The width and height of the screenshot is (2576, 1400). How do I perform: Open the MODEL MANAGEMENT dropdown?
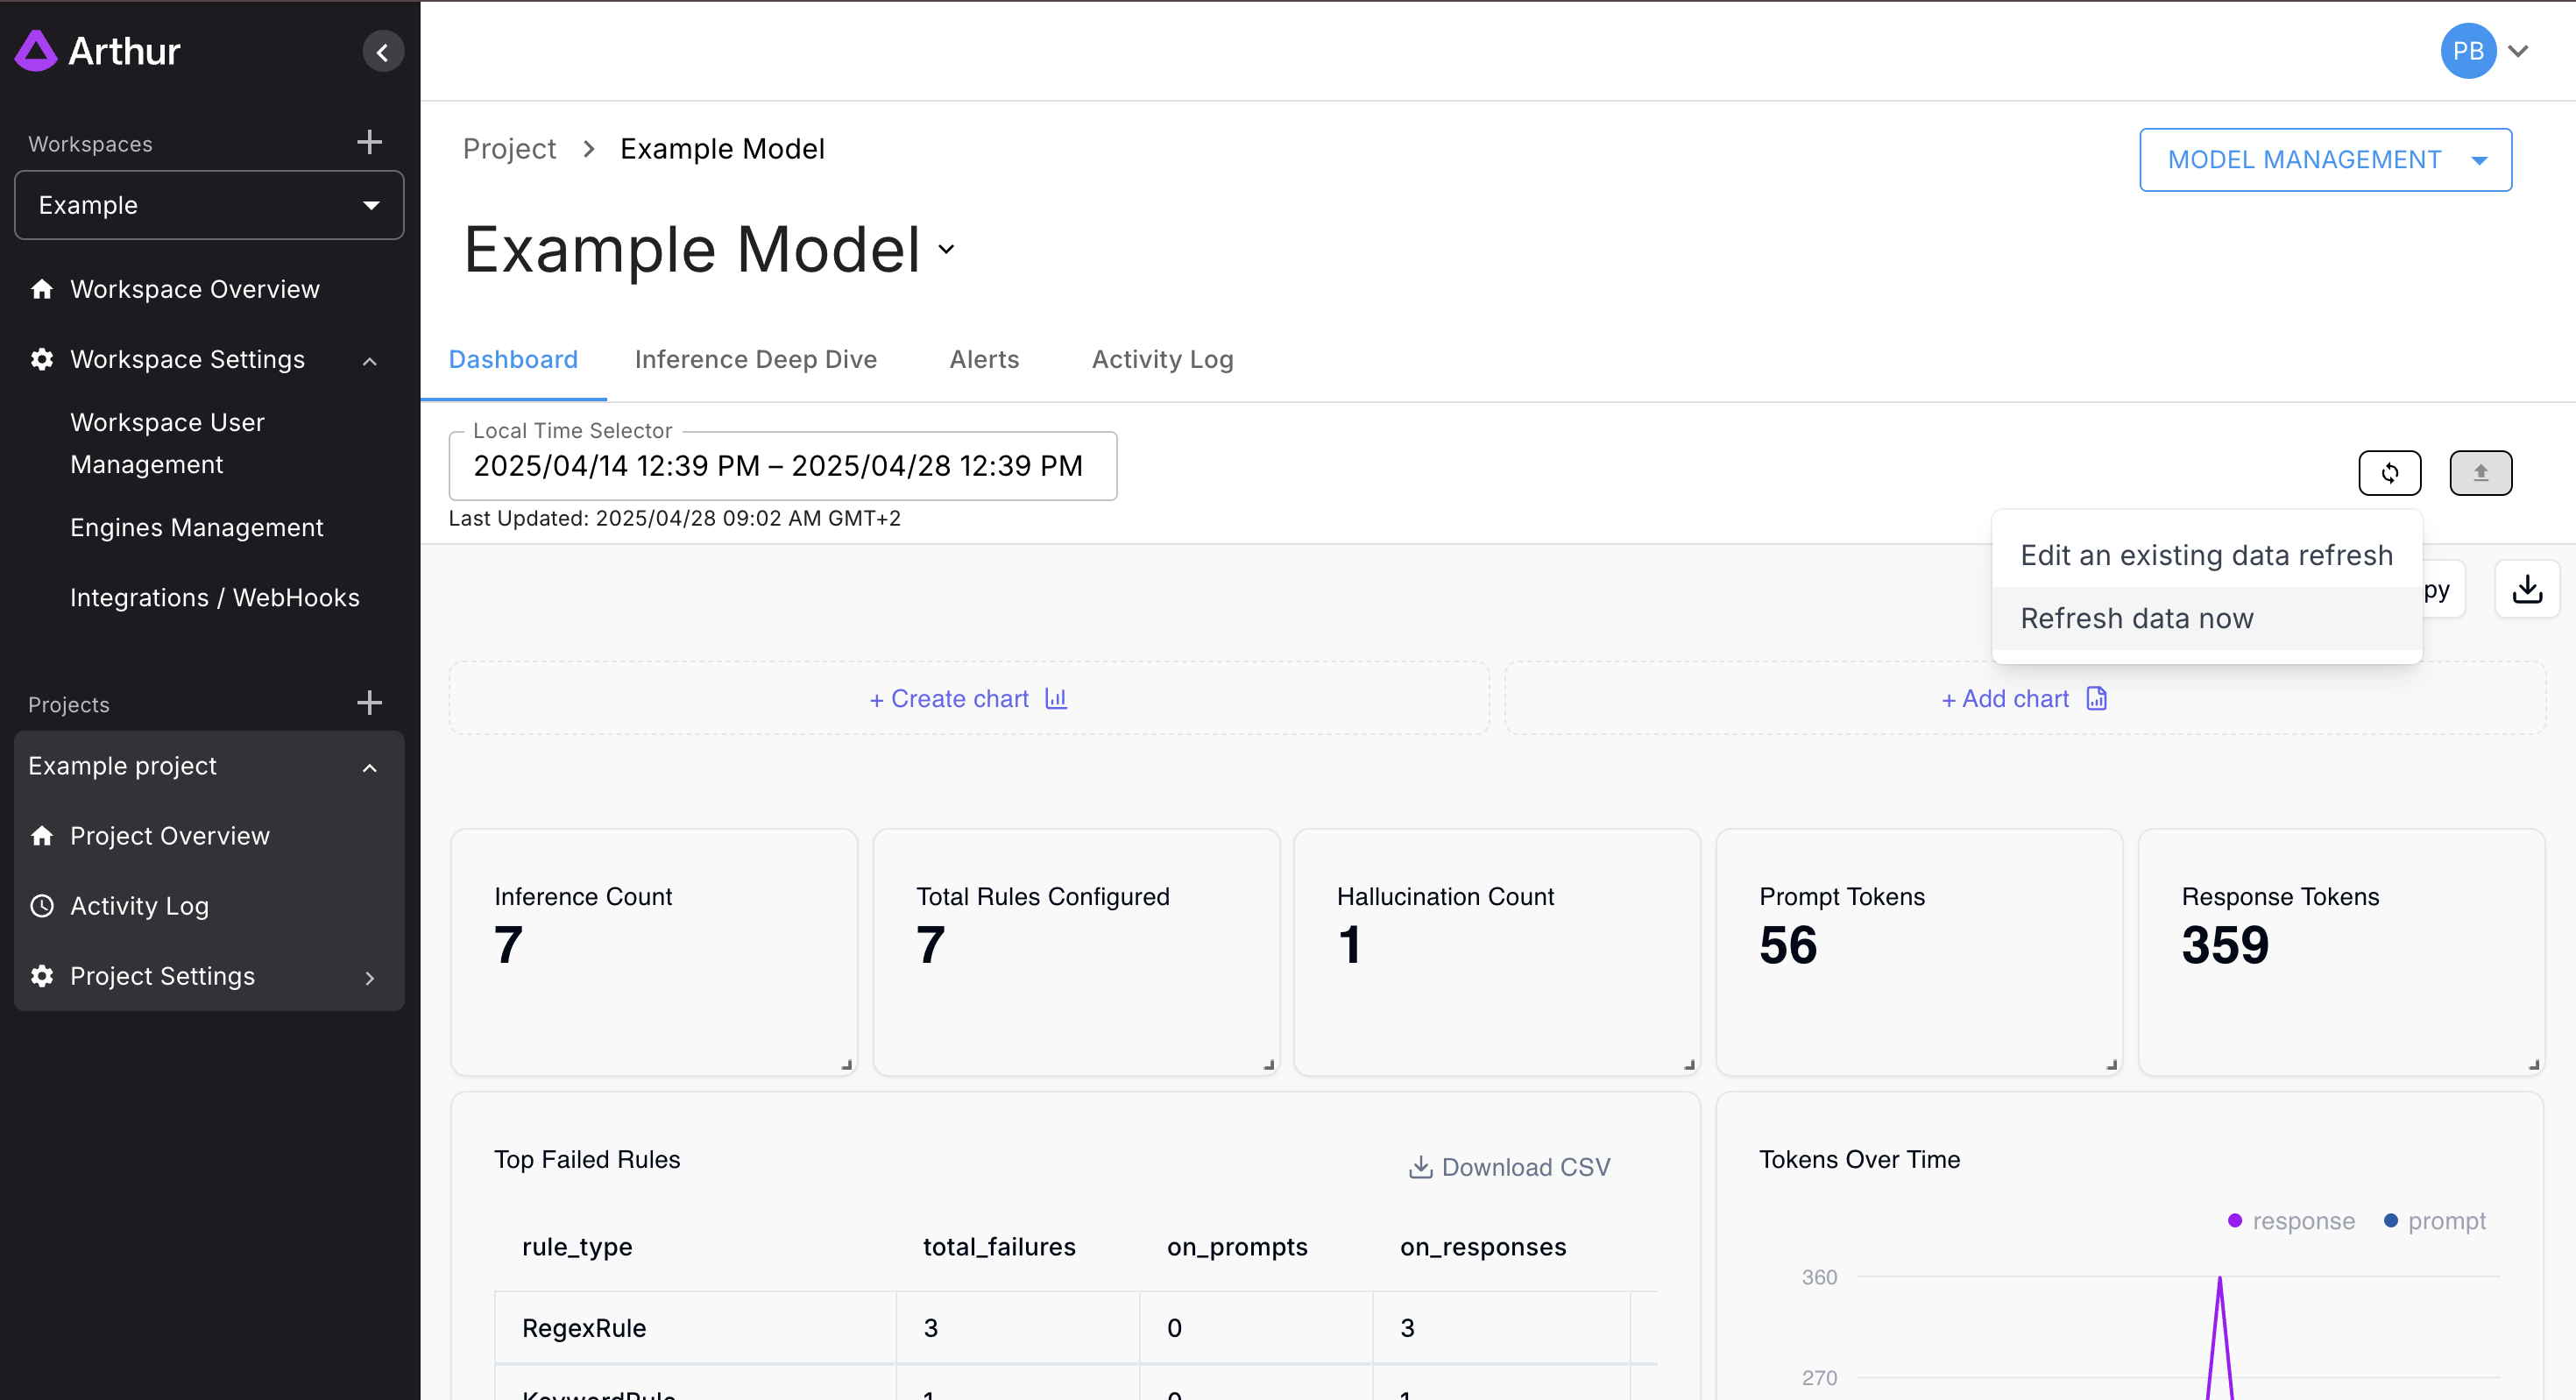click(2325, 160)
